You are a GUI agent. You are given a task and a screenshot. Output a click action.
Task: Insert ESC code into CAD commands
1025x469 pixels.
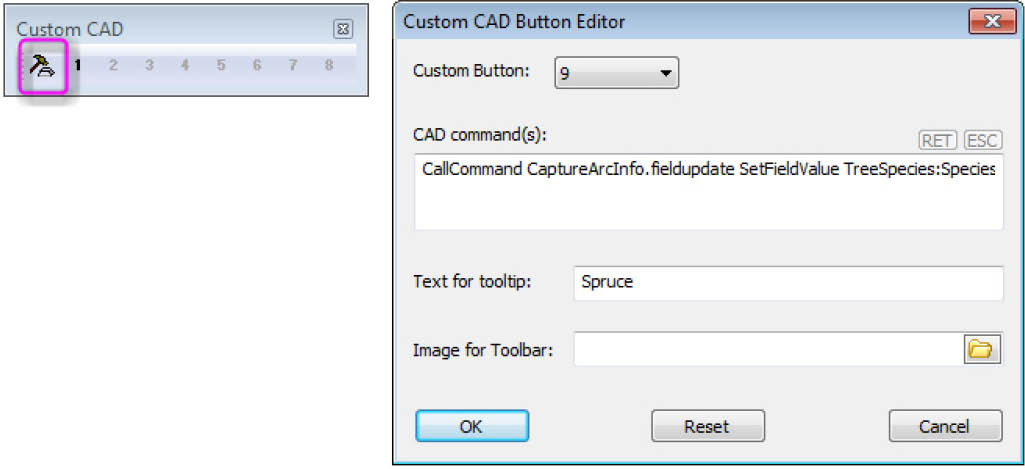(983, 141)
